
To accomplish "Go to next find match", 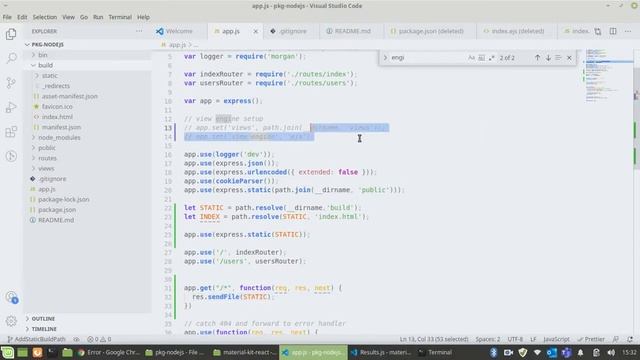I will (548, 58).
